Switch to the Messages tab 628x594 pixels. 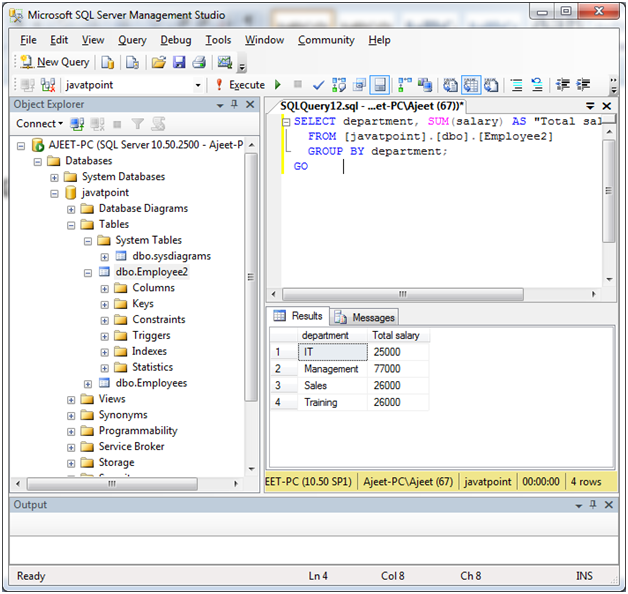coord(365,317)
